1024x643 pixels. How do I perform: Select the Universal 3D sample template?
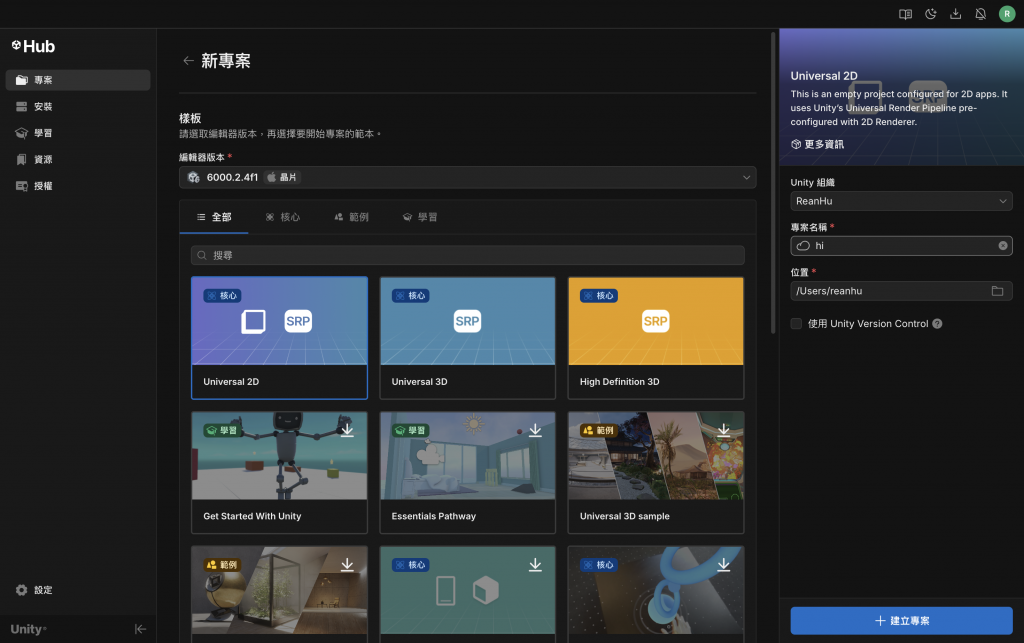point(656,472)
